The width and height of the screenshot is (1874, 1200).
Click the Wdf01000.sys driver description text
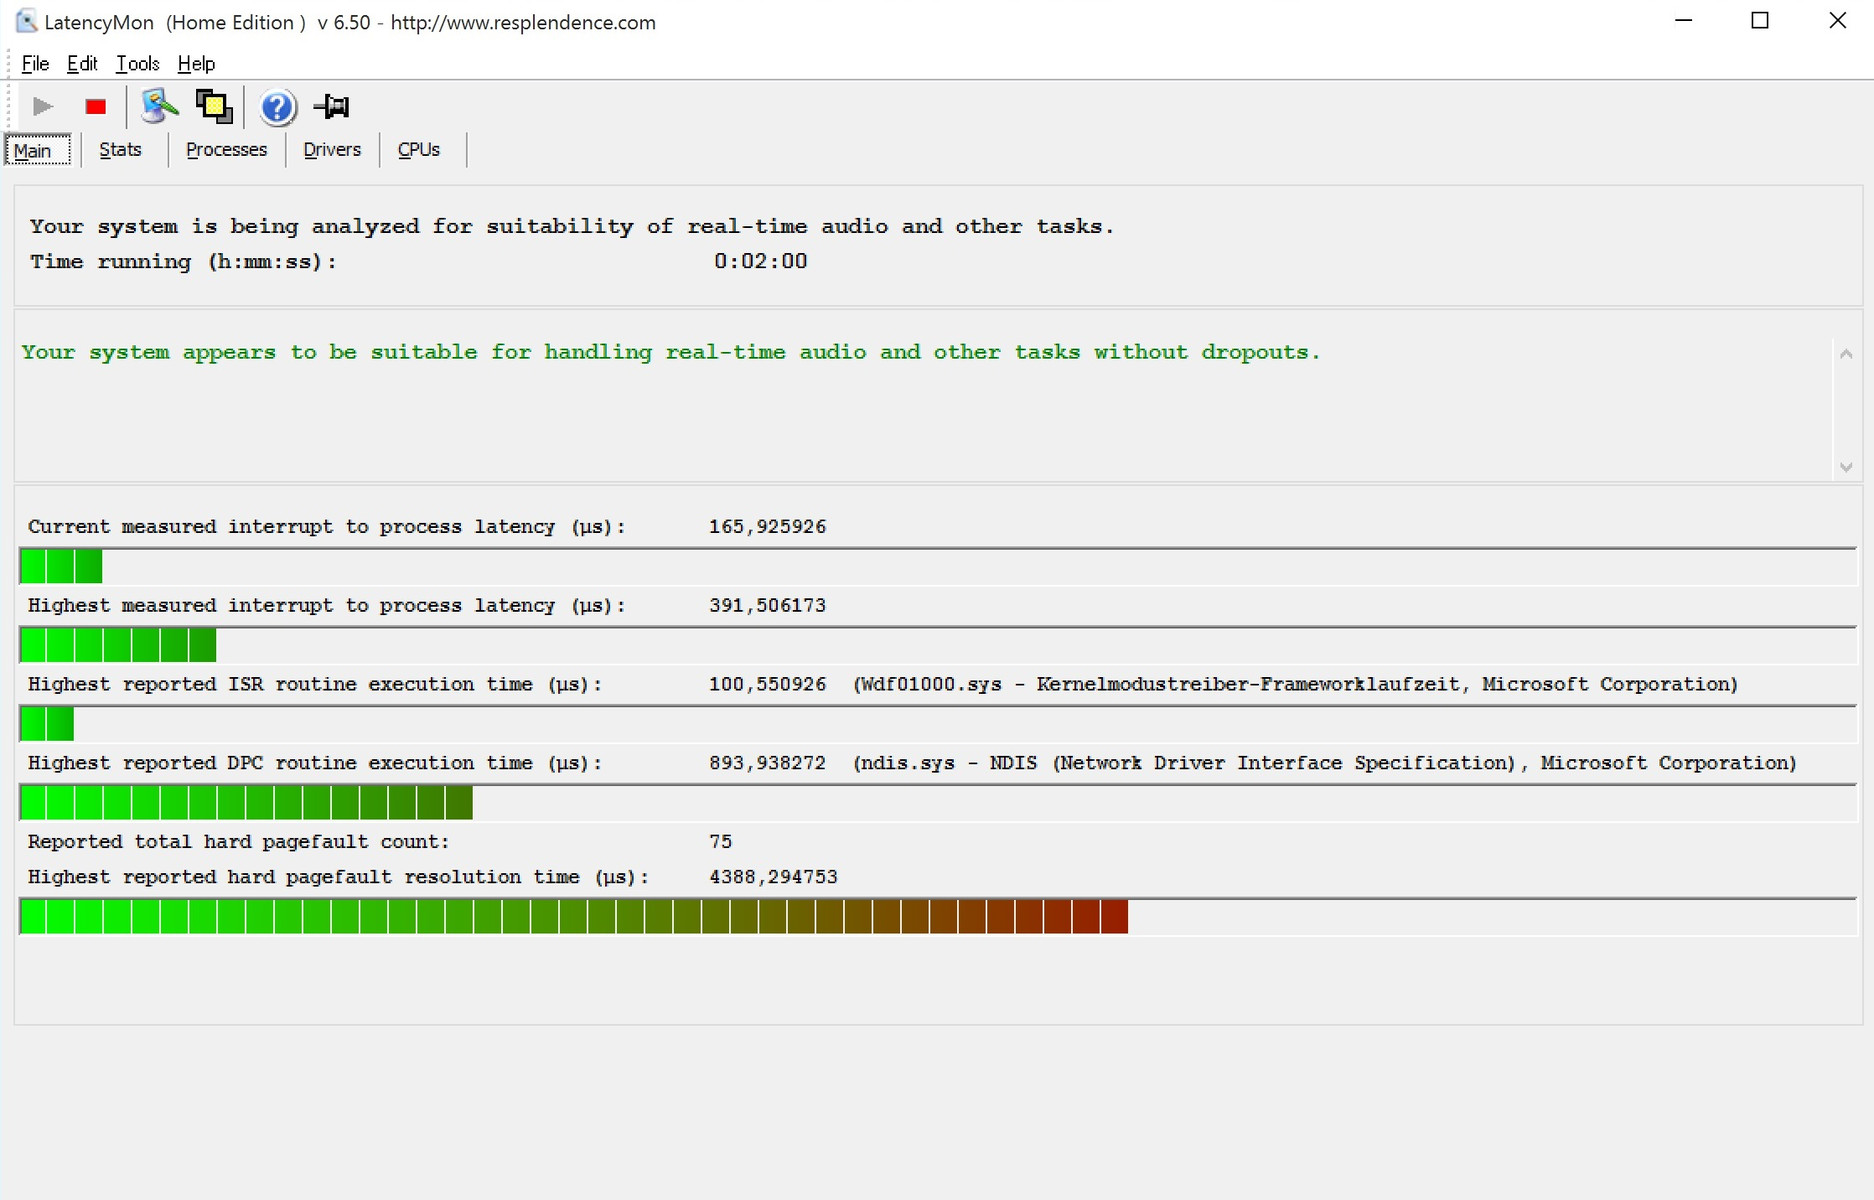tap(1295, 685)
